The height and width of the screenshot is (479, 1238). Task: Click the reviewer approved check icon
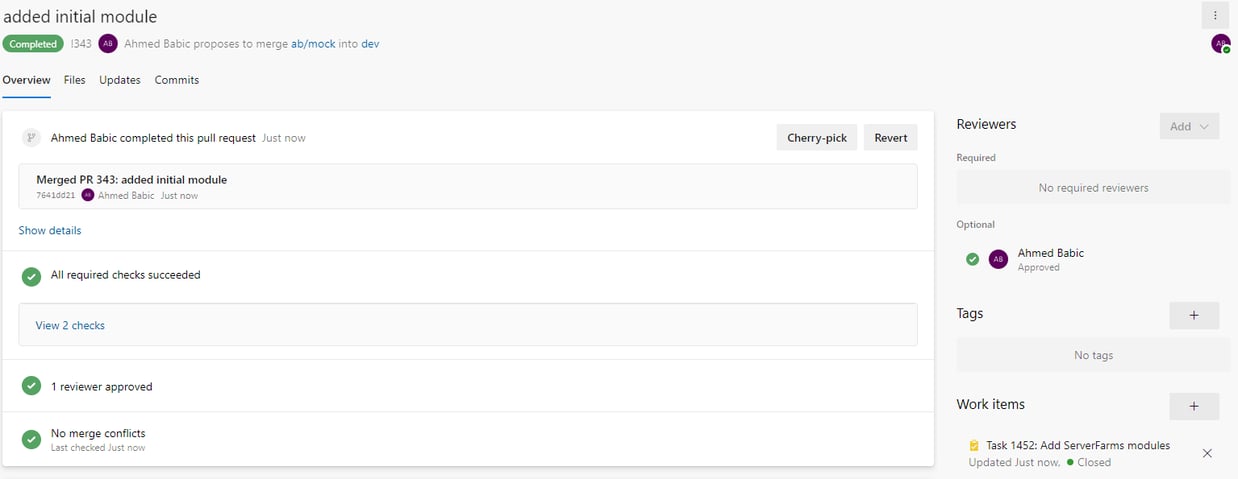click(31, 386)
